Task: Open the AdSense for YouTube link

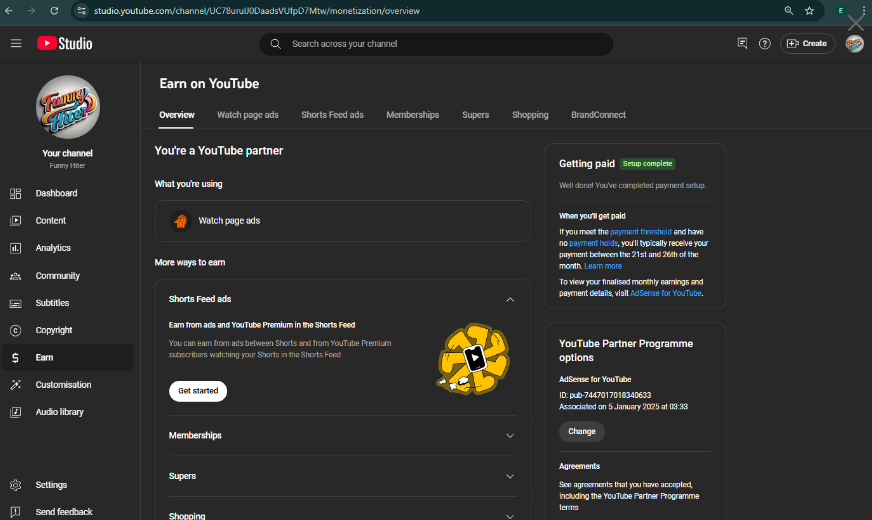Action: pos(666,293)
